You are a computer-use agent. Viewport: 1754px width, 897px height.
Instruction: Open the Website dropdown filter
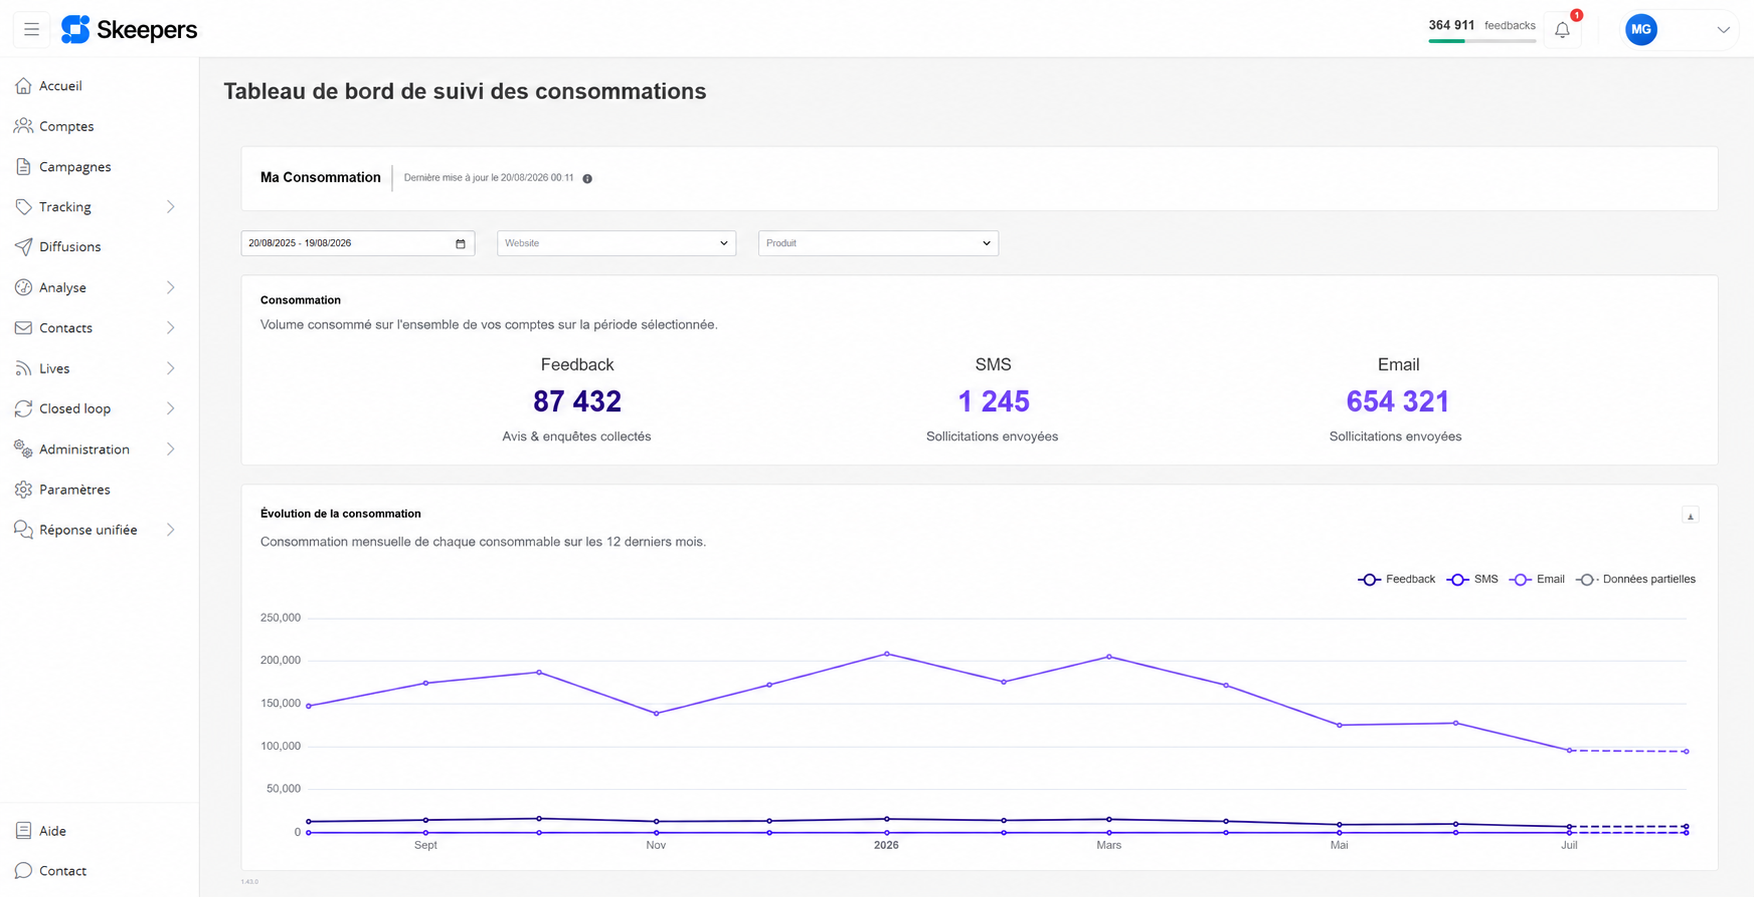pos(616,244)
